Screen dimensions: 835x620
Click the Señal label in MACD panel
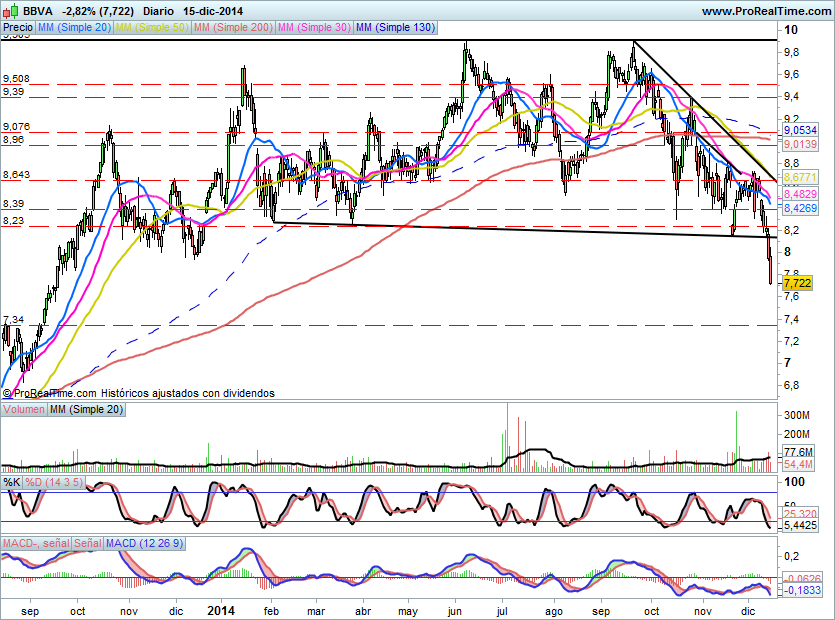tap(87, 543)
